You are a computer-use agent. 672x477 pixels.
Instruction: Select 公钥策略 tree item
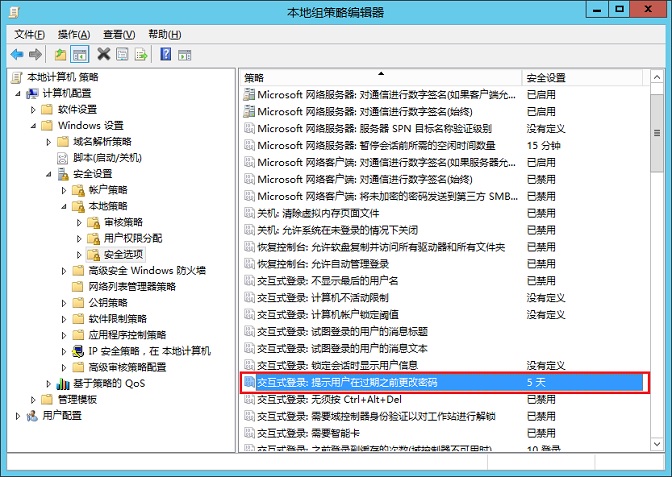coord(108,303)
